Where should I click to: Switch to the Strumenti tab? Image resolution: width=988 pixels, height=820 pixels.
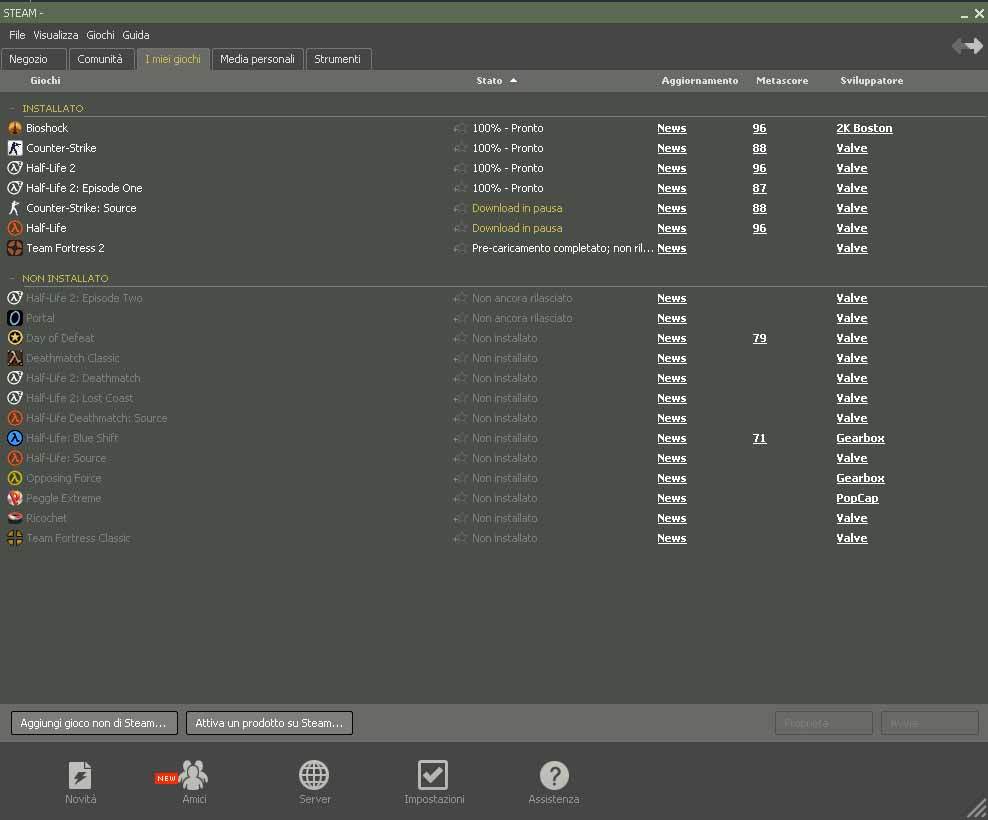[338, 59]
